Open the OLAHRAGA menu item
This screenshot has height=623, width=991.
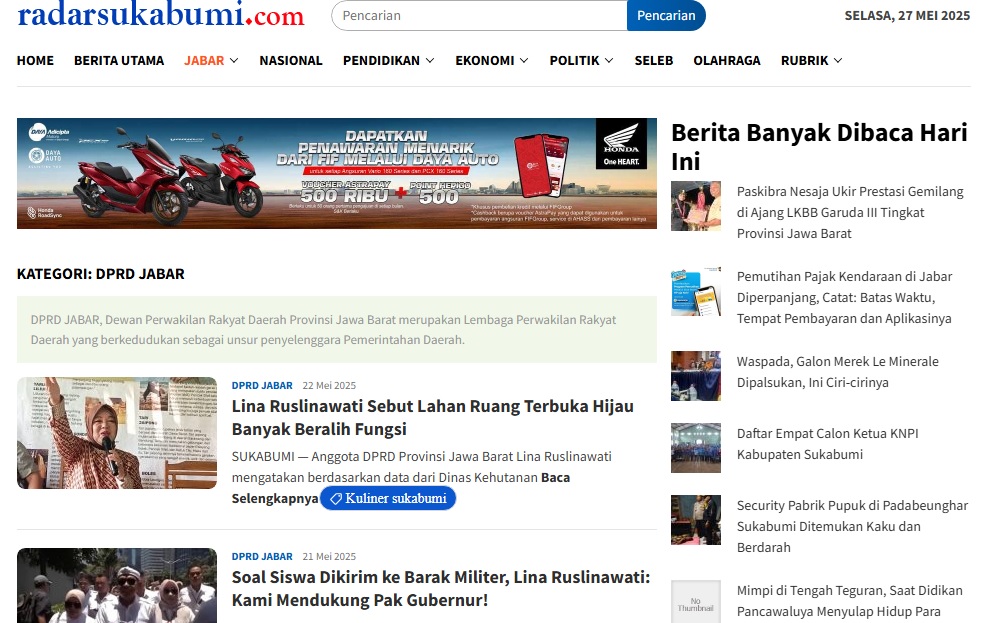click(727, 61)
